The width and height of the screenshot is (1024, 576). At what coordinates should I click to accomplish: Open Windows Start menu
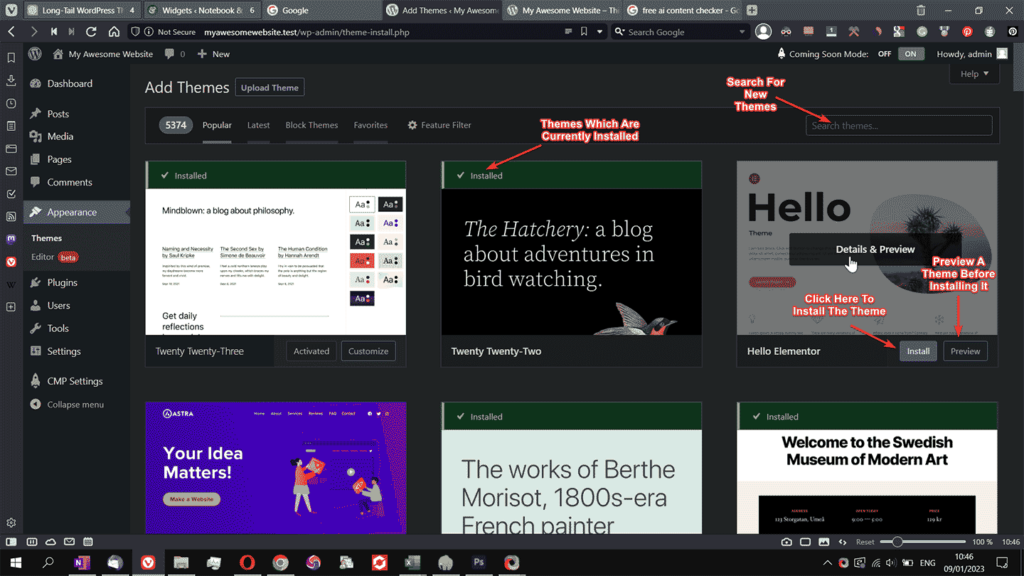pyautogui.click(x=16, y=562)
